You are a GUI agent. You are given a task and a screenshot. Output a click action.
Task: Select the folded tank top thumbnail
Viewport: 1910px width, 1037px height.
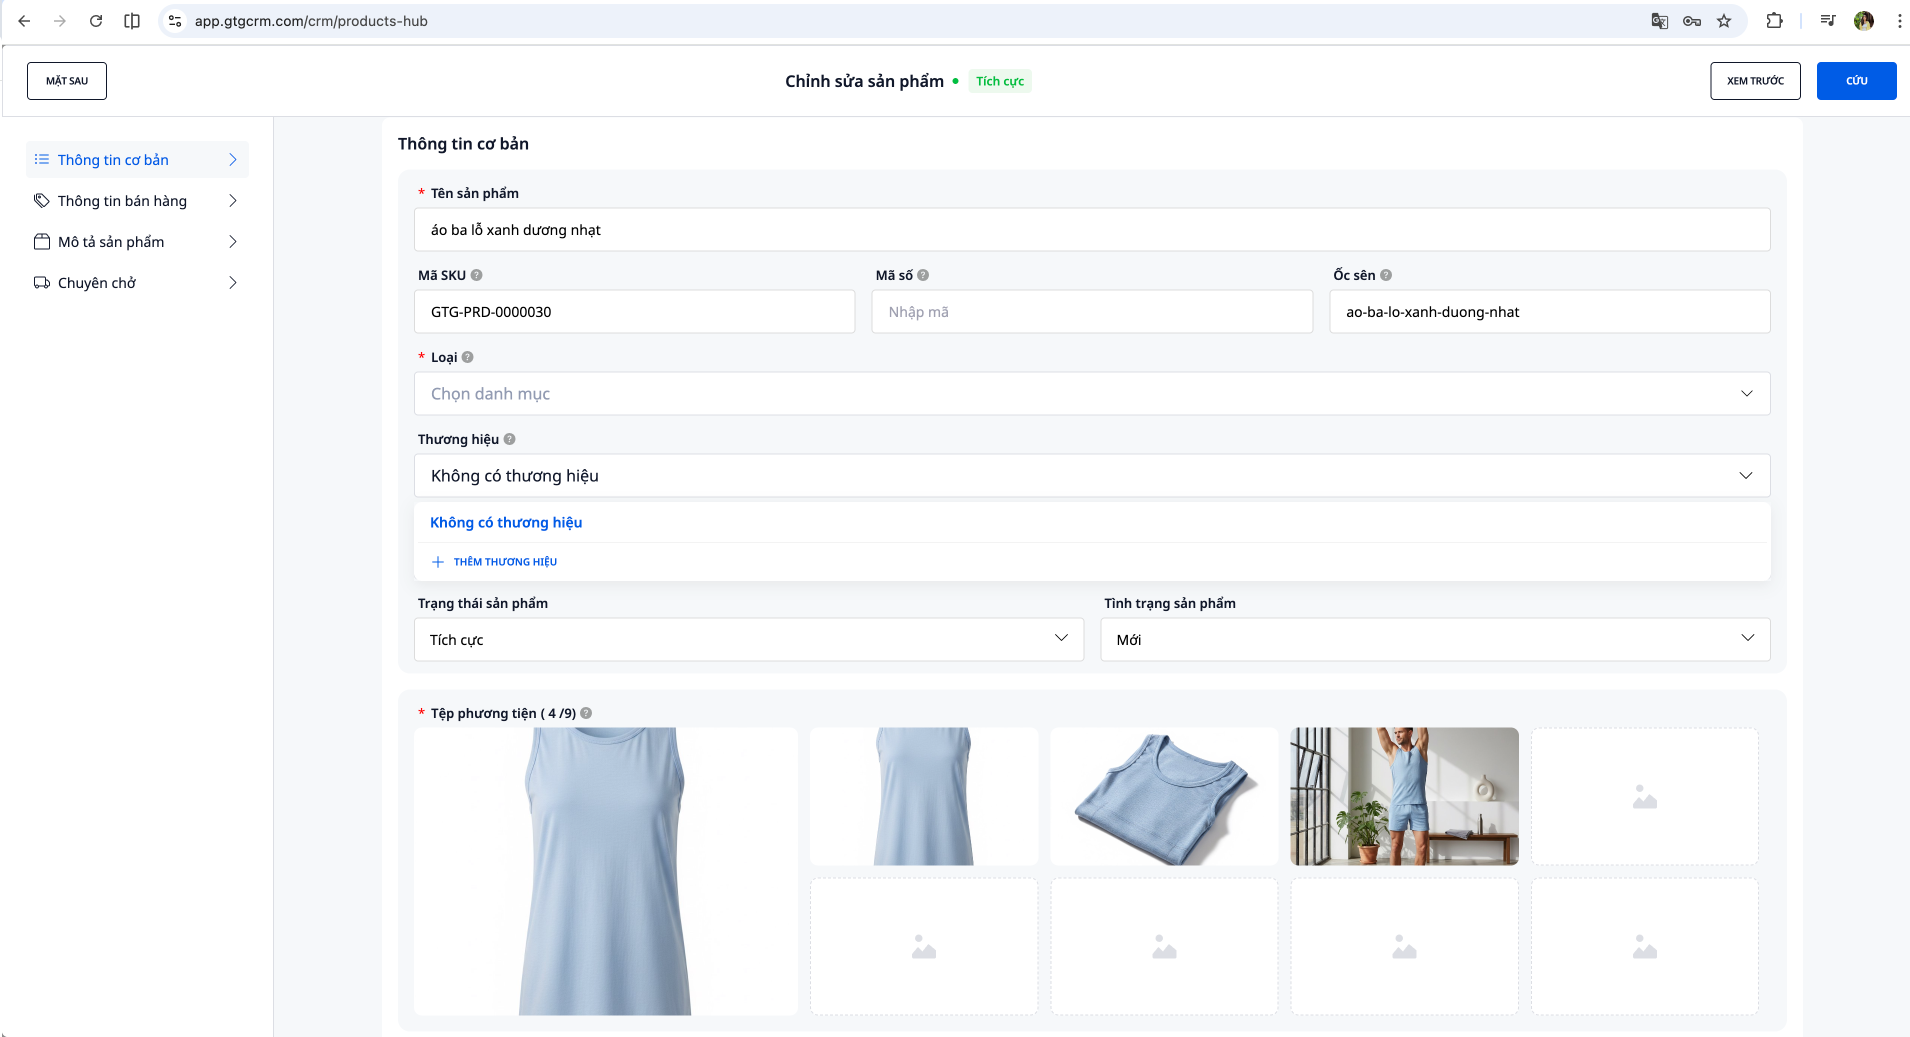tap(1164, 797)
